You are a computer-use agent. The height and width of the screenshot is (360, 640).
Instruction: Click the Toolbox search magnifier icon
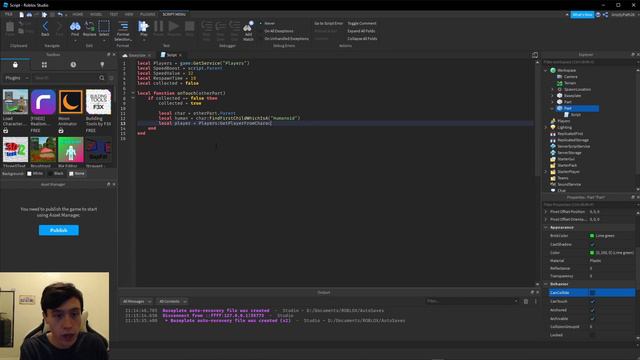102,78
